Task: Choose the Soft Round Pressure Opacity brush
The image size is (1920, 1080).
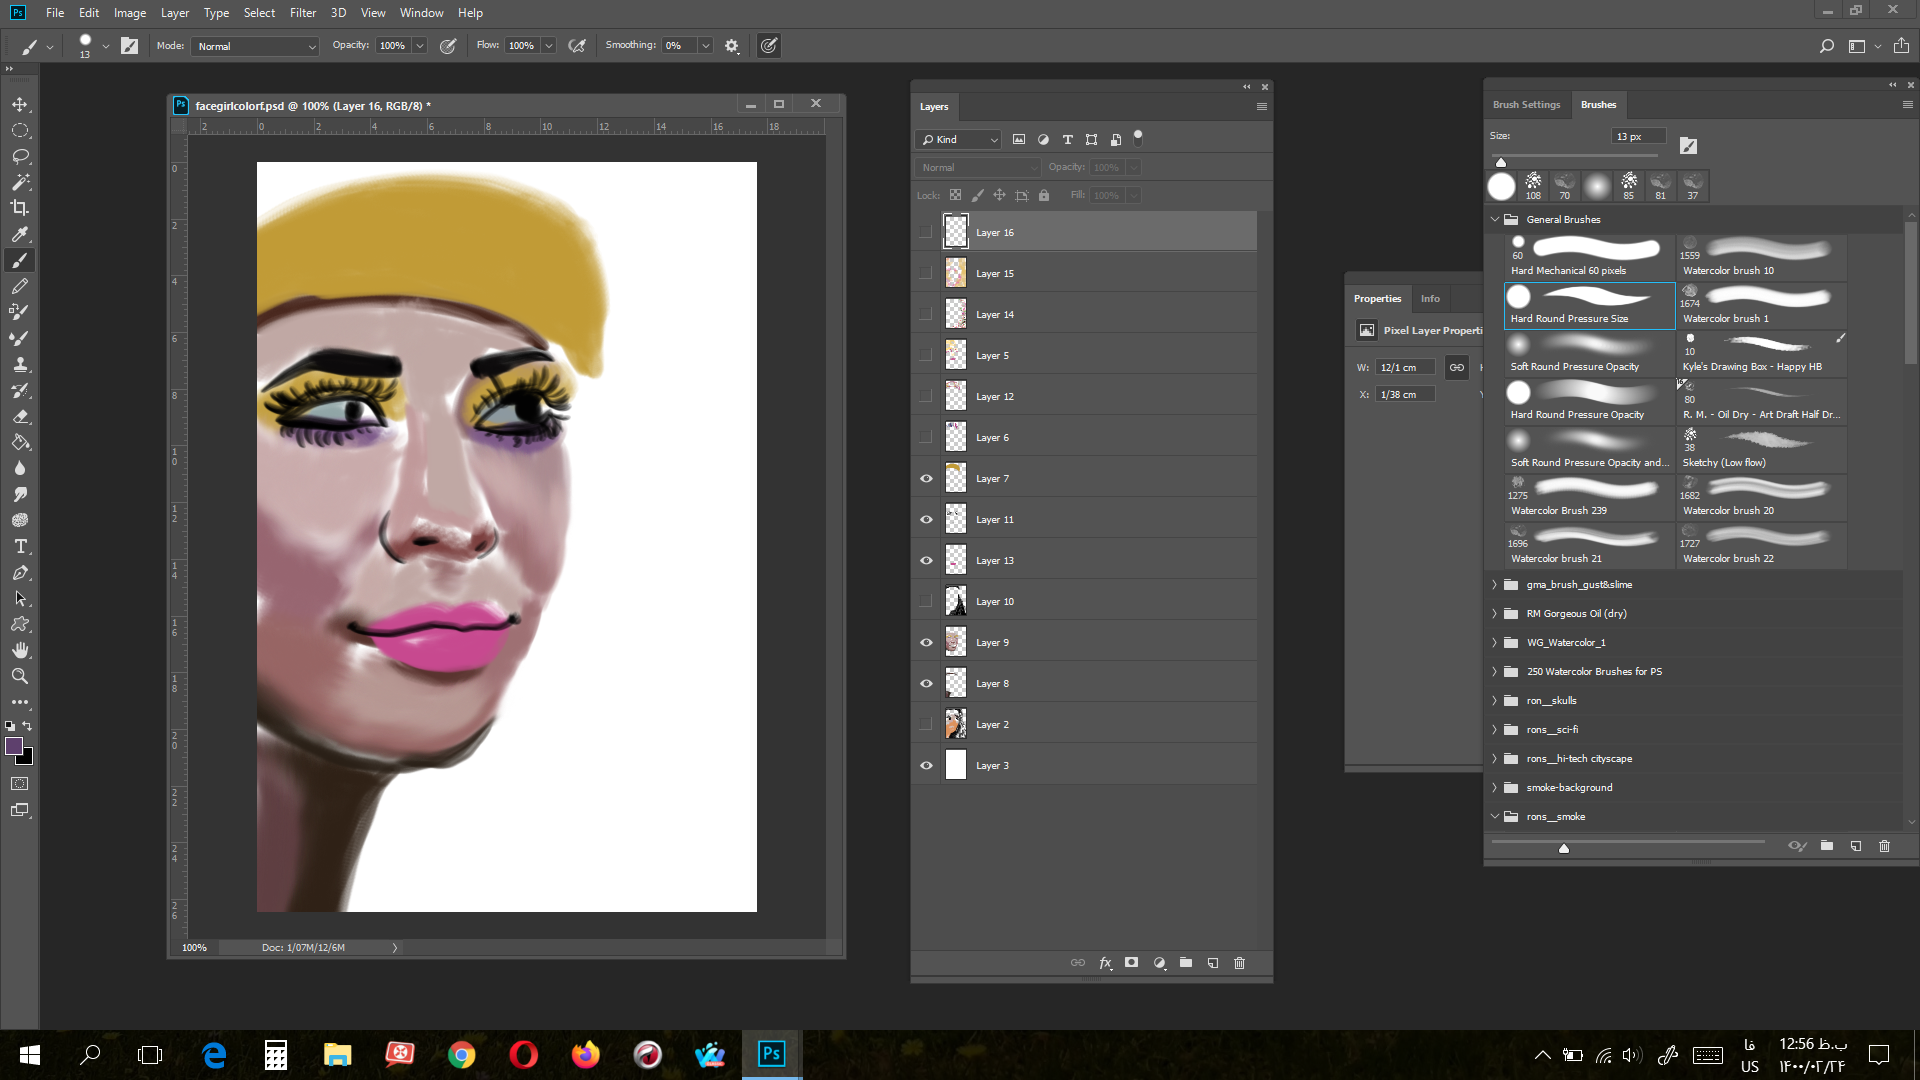Action: [x=1590, y=354]
